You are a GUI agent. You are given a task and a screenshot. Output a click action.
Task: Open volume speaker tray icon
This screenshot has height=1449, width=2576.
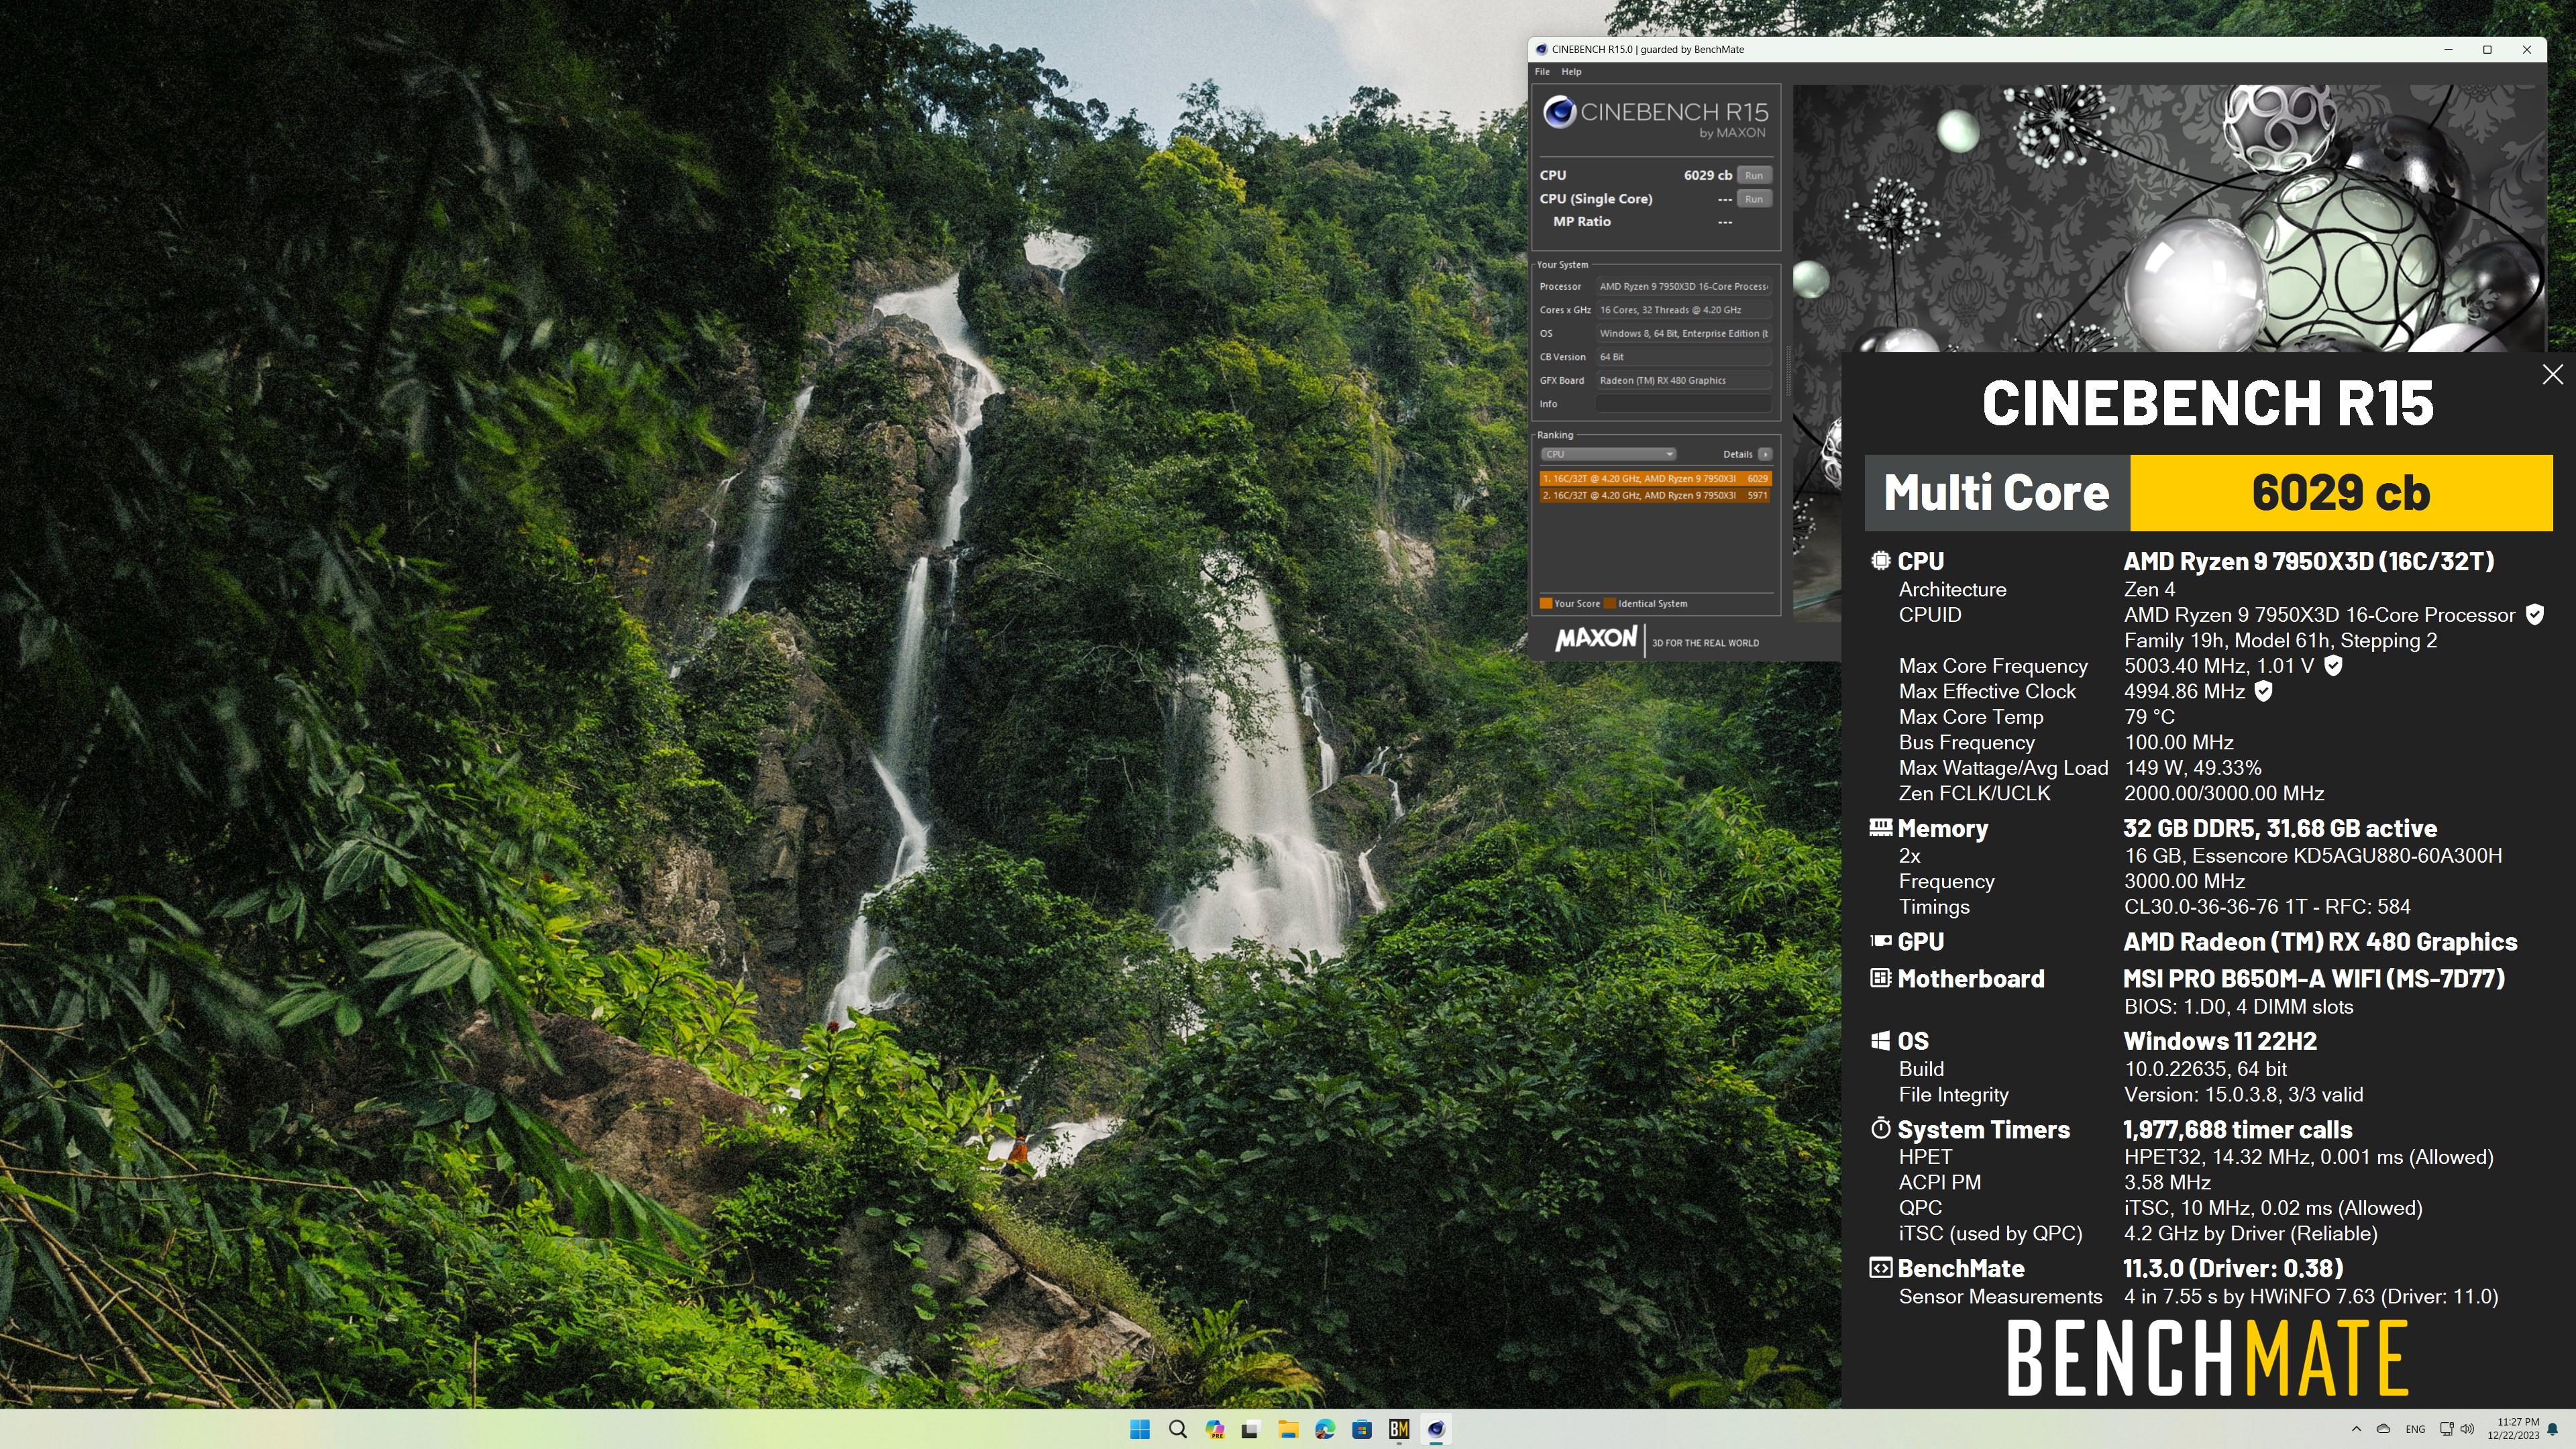[2467, 1429]
